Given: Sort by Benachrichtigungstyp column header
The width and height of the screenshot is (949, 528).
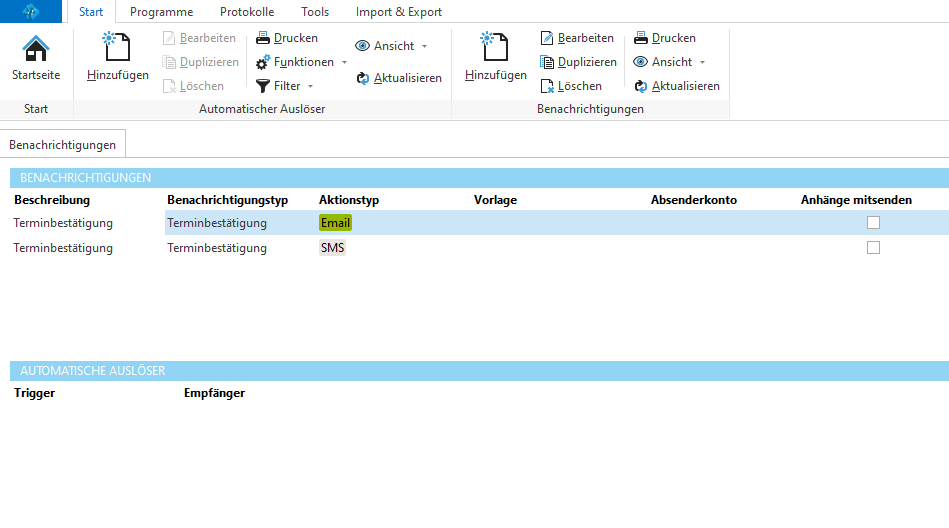Looking at the screenshot, I should click(228, 200).
